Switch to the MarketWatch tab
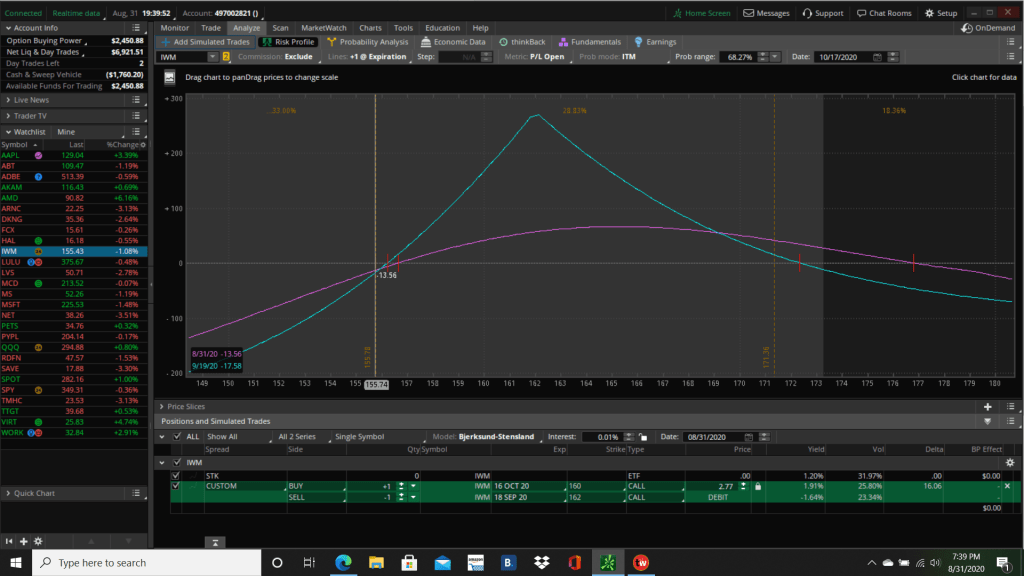Screen dimensions: 1024x576 (324, 28)
